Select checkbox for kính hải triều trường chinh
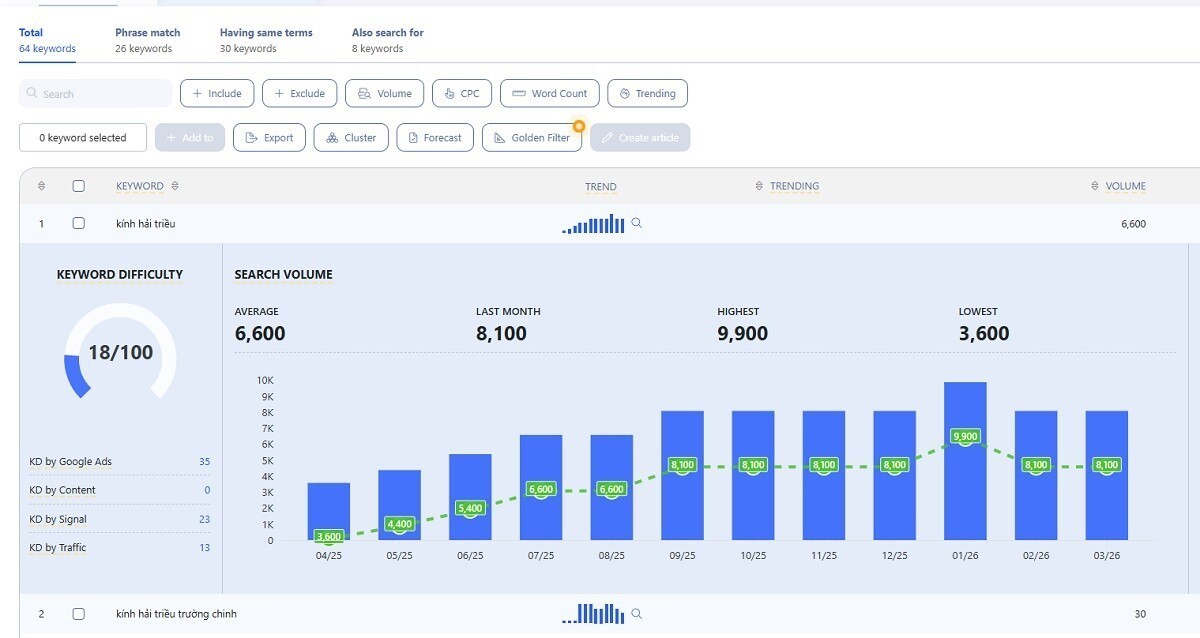The image size is (1200, 638). (79, 613)
